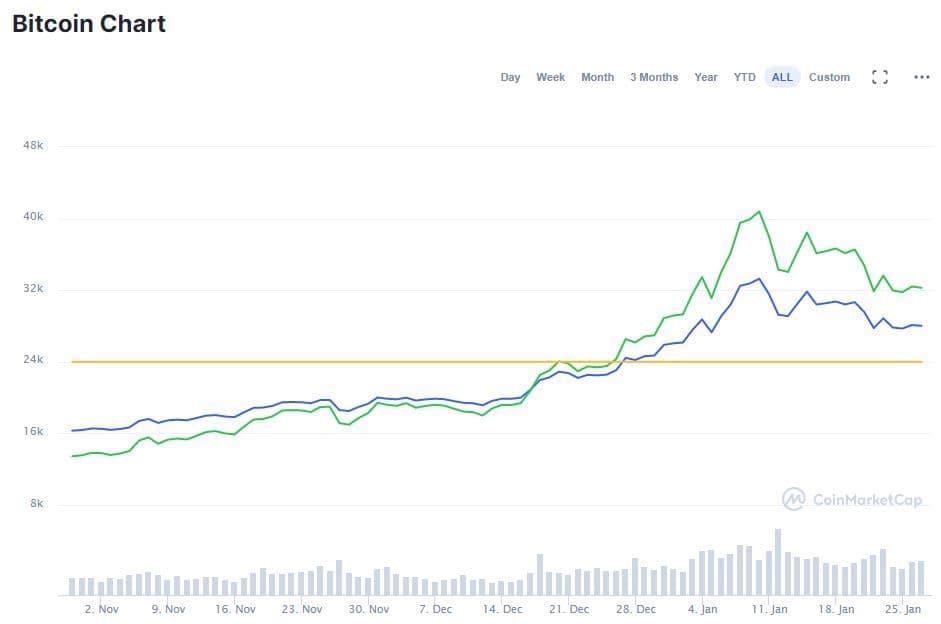Click the 2. Nov date axis label
This screenshot has height=624, width=941.
(x=101, y=609)
